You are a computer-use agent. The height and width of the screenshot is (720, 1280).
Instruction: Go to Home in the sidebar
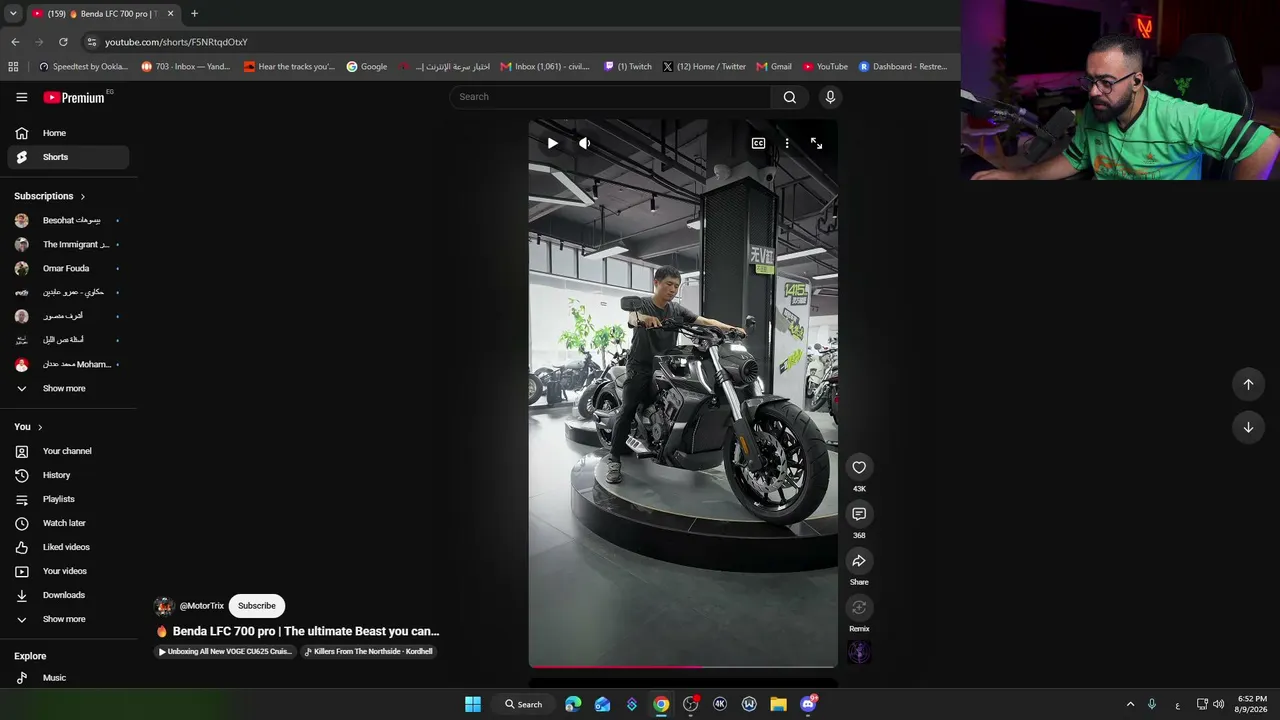click(x=68, y=133)
